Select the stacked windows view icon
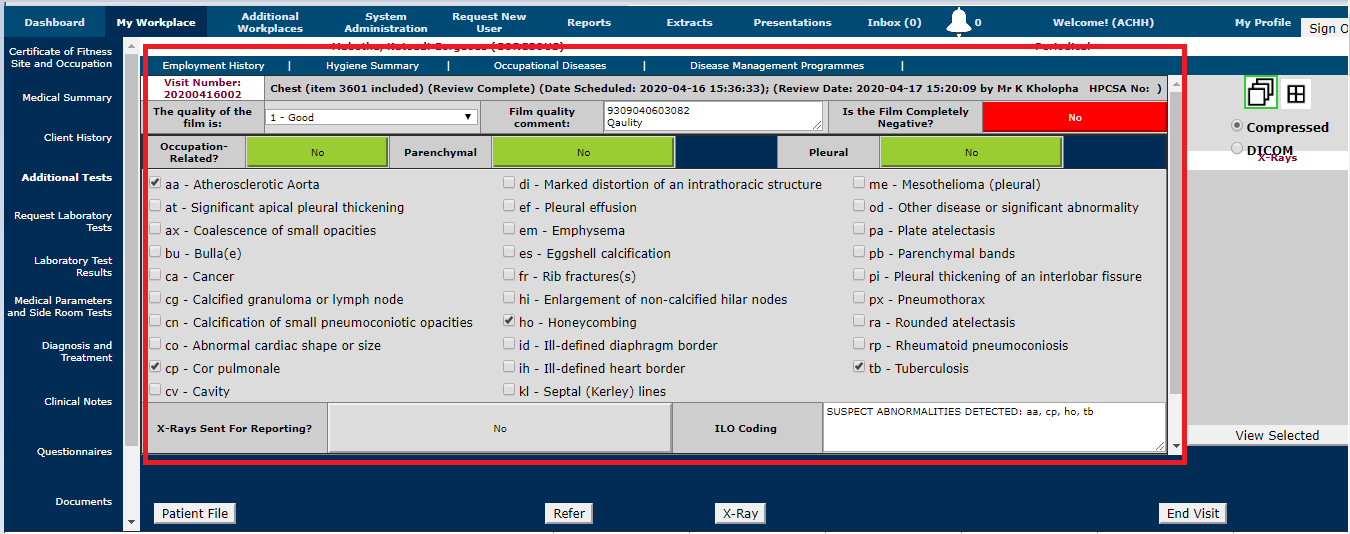 tap(1261, 93)
